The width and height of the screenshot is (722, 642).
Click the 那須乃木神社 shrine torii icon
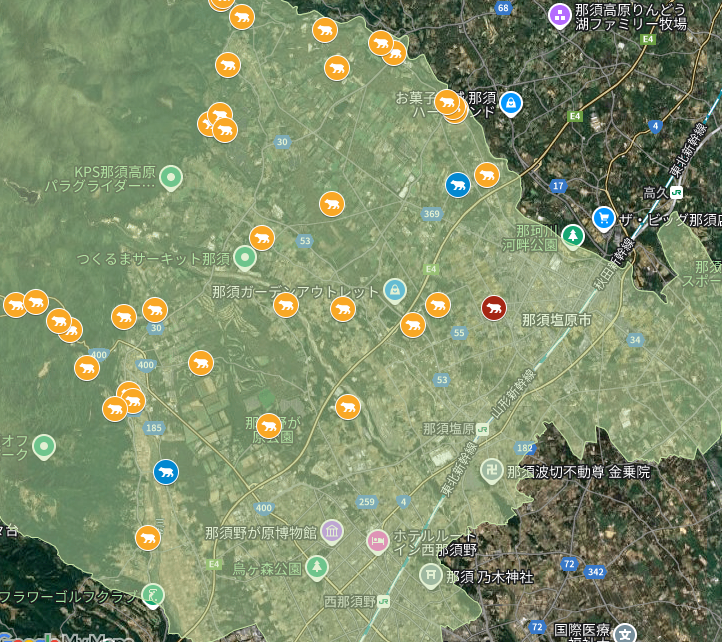tap(430, 574)
